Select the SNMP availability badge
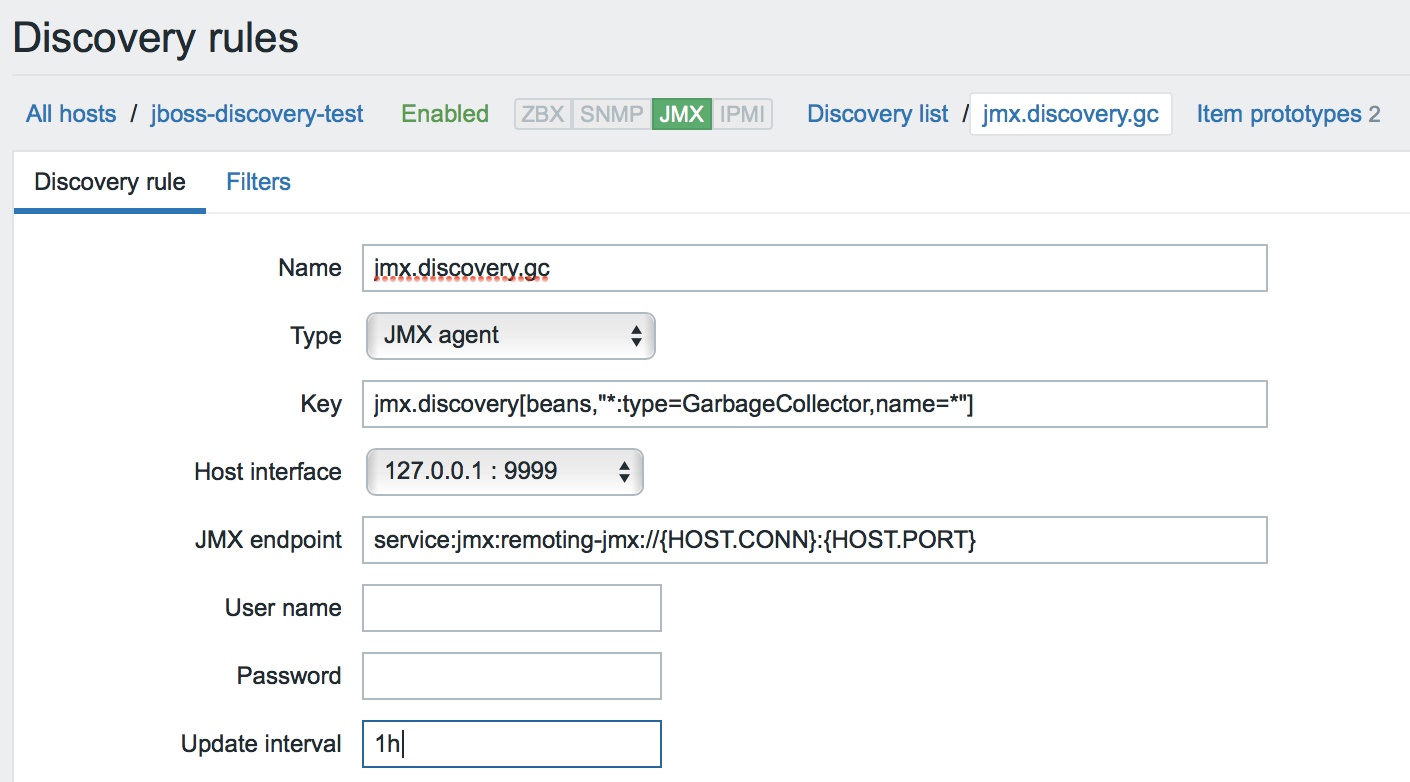The image size is (1410, 782). (610, 114)
